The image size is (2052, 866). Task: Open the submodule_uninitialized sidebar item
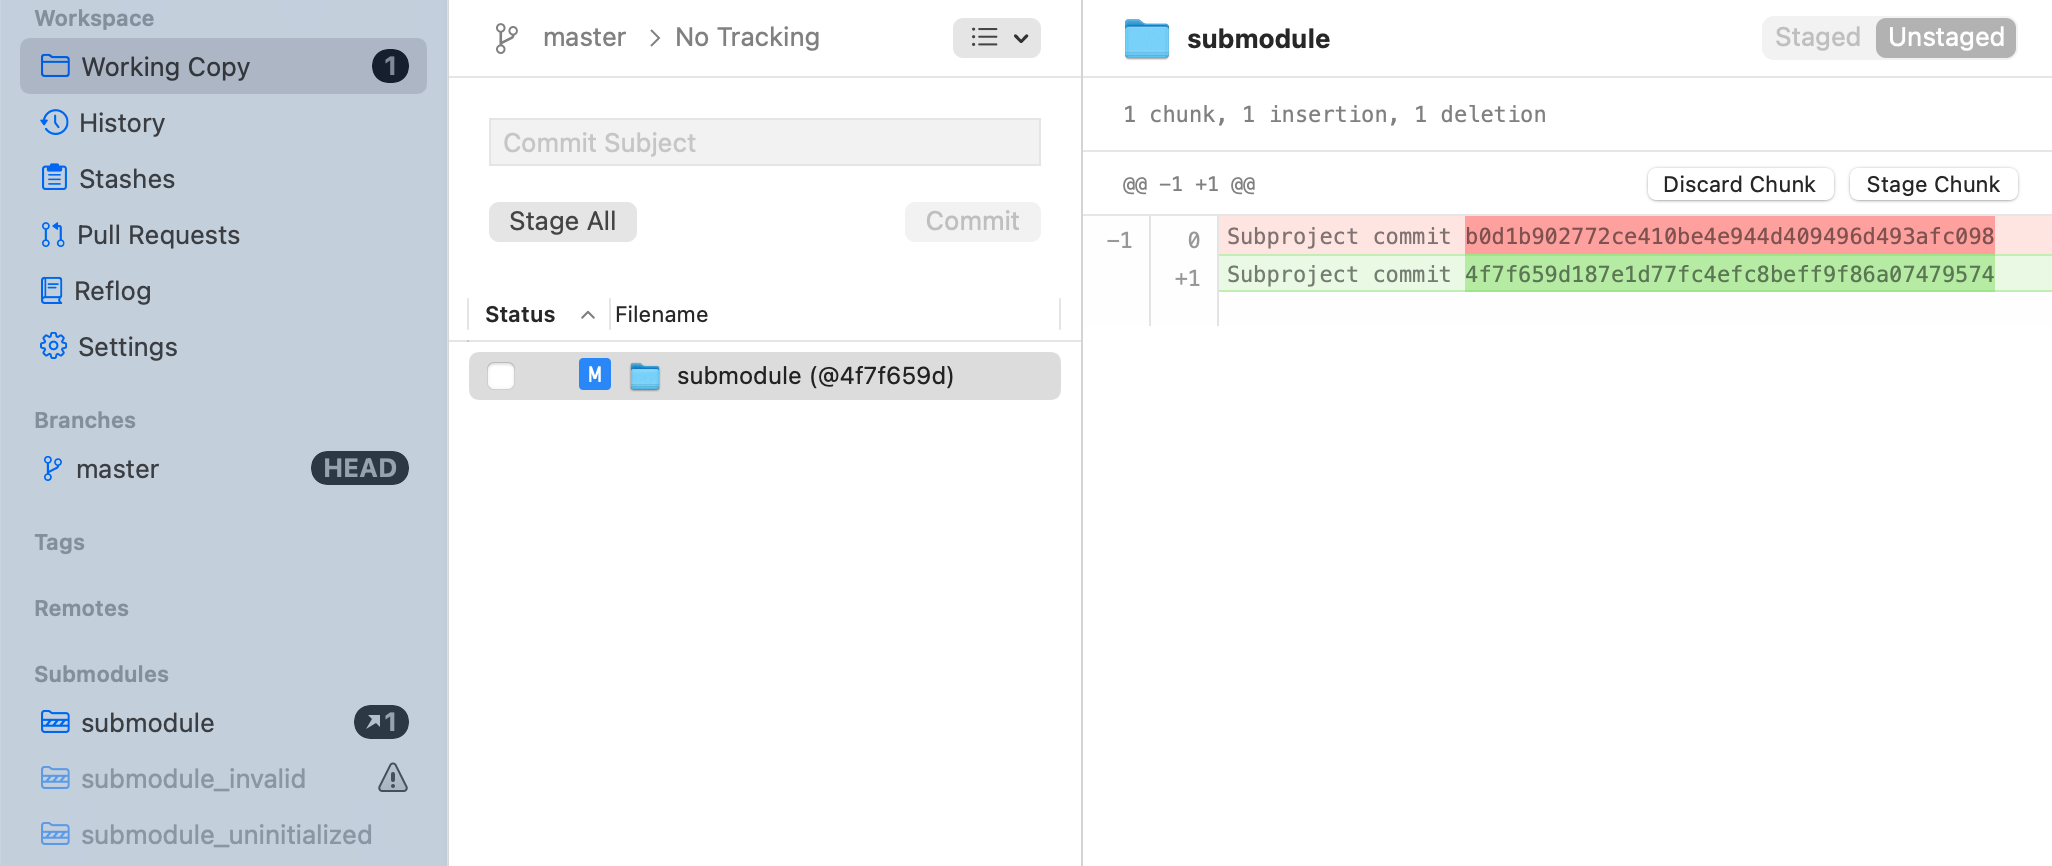click(226, 834)
